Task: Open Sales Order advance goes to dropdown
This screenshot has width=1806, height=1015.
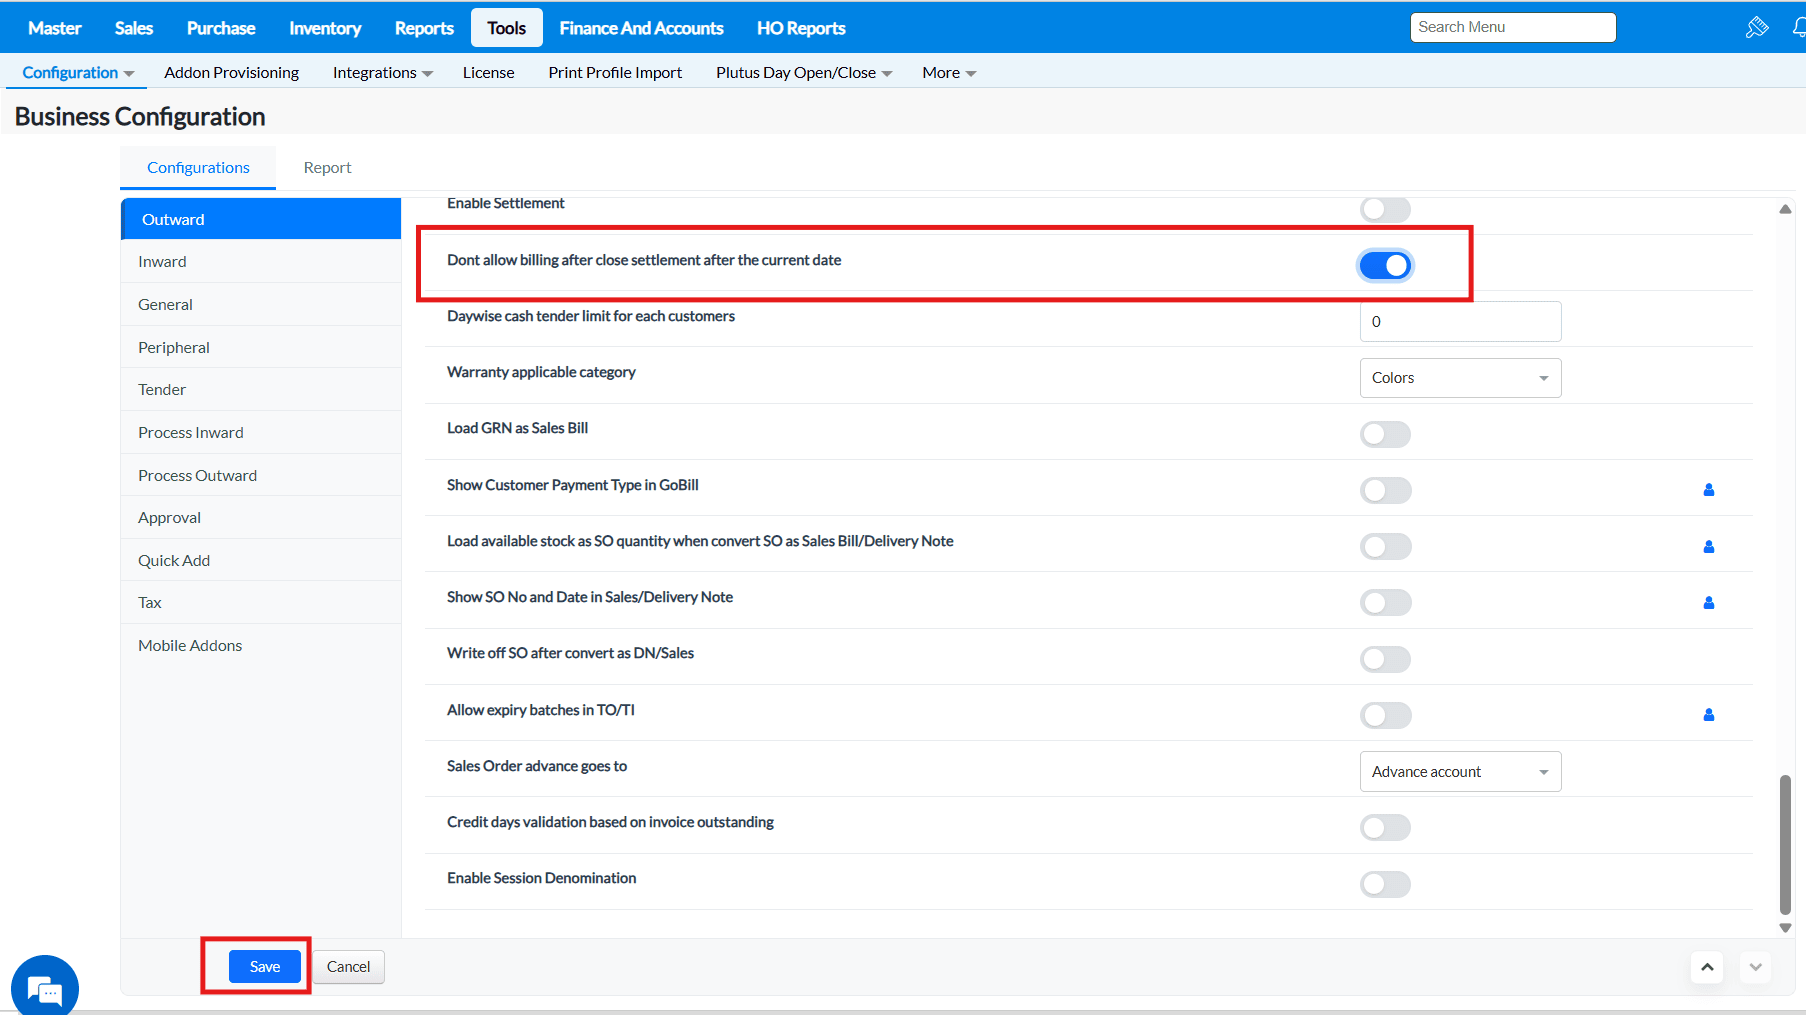Action: click(x=1460, y=772)
